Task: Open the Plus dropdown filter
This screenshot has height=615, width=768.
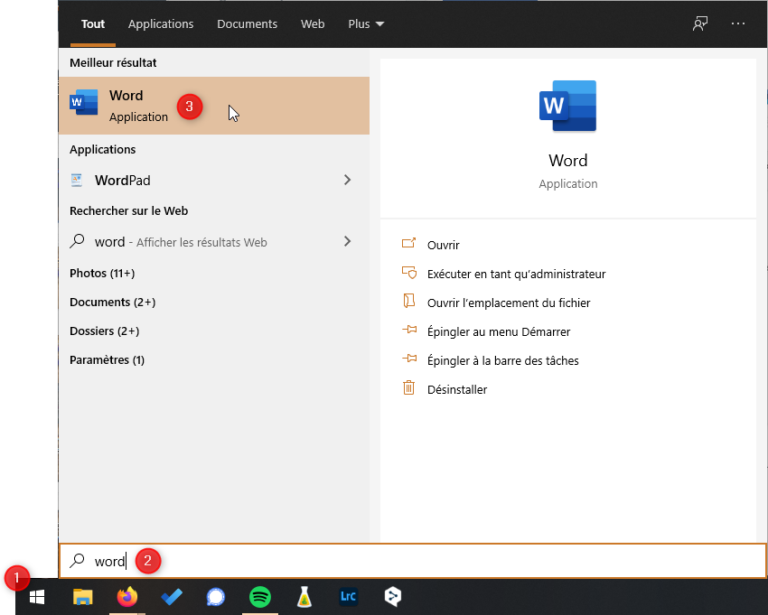Action: [x=365, y=24]
